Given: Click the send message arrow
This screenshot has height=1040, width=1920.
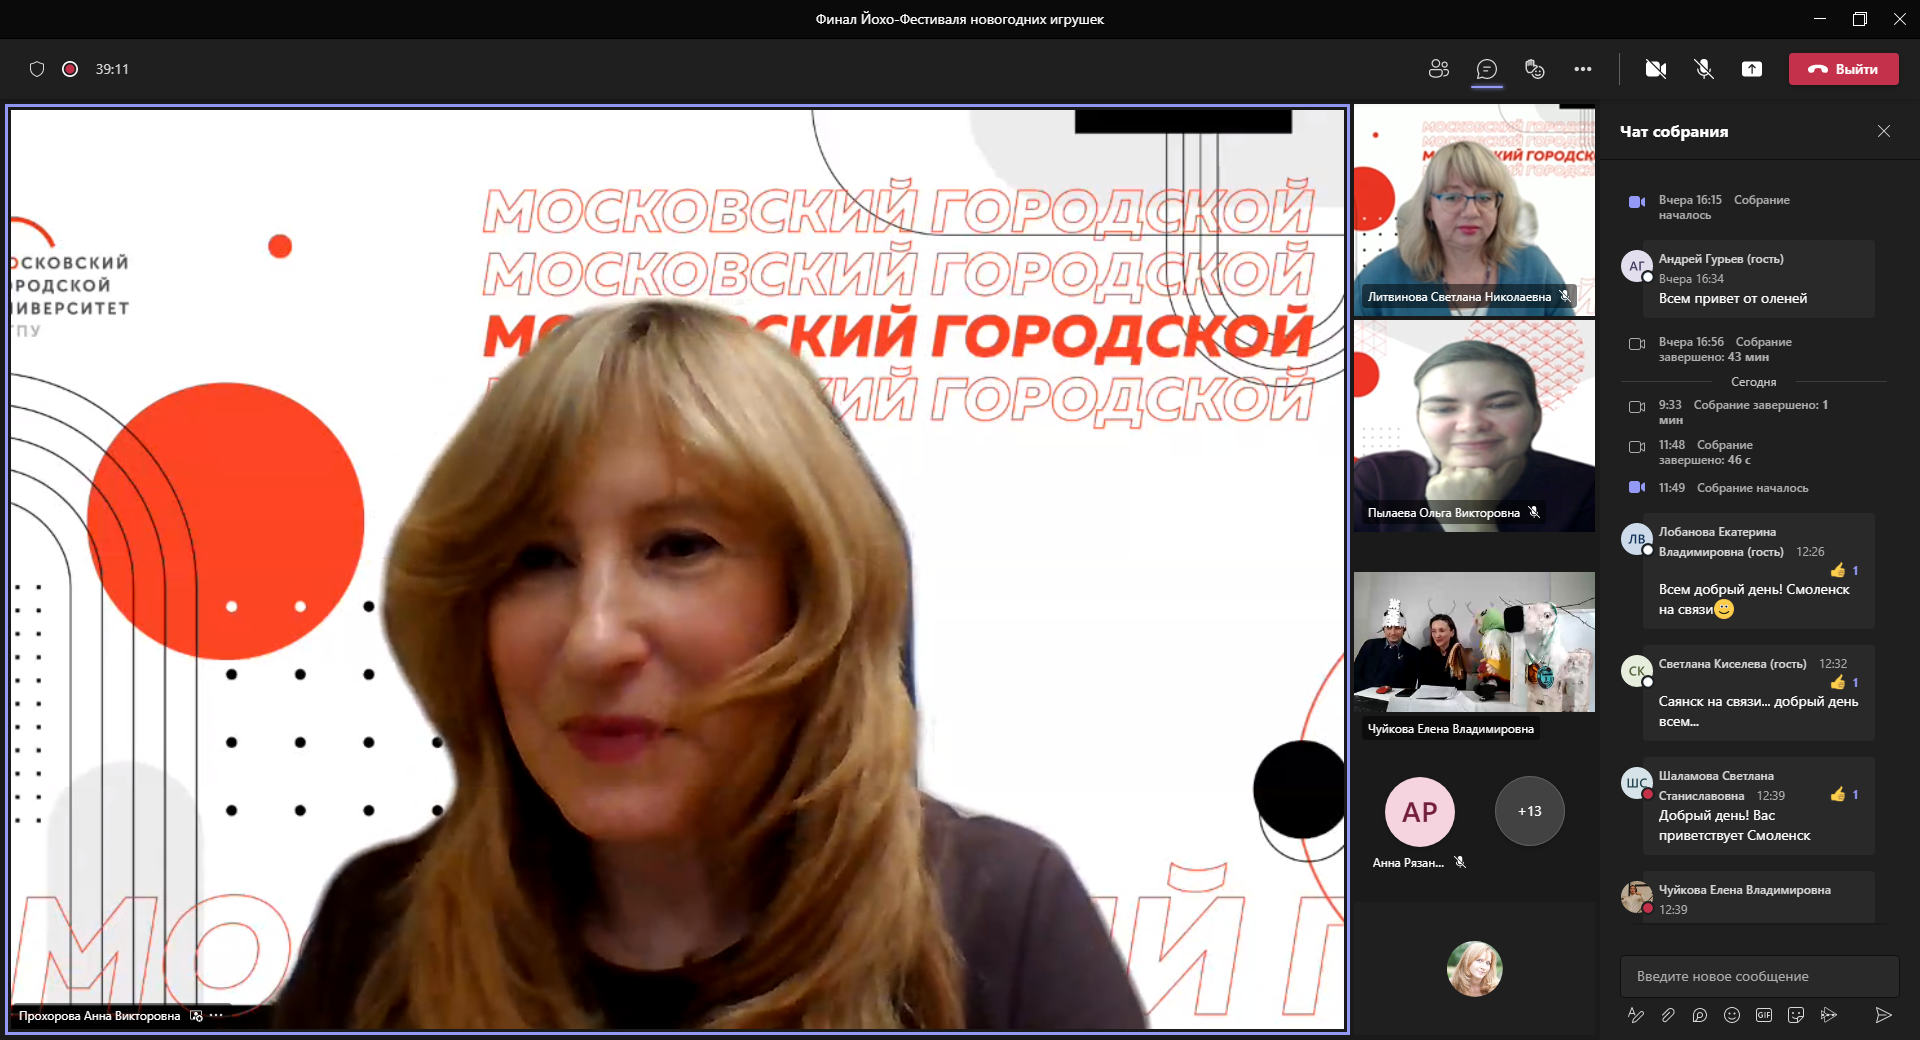Looking at the screenshot, I should coord(1883,1015).
